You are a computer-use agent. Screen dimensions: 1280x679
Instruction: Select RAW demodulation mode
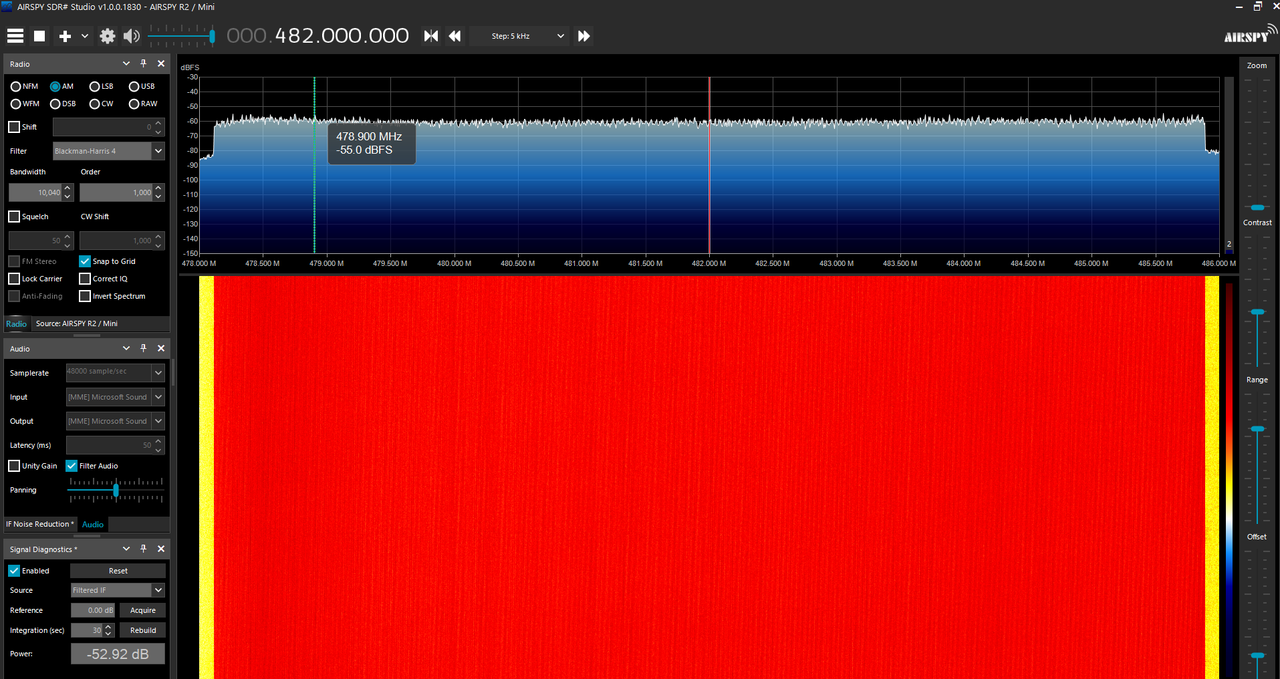(x=142, y=103)
